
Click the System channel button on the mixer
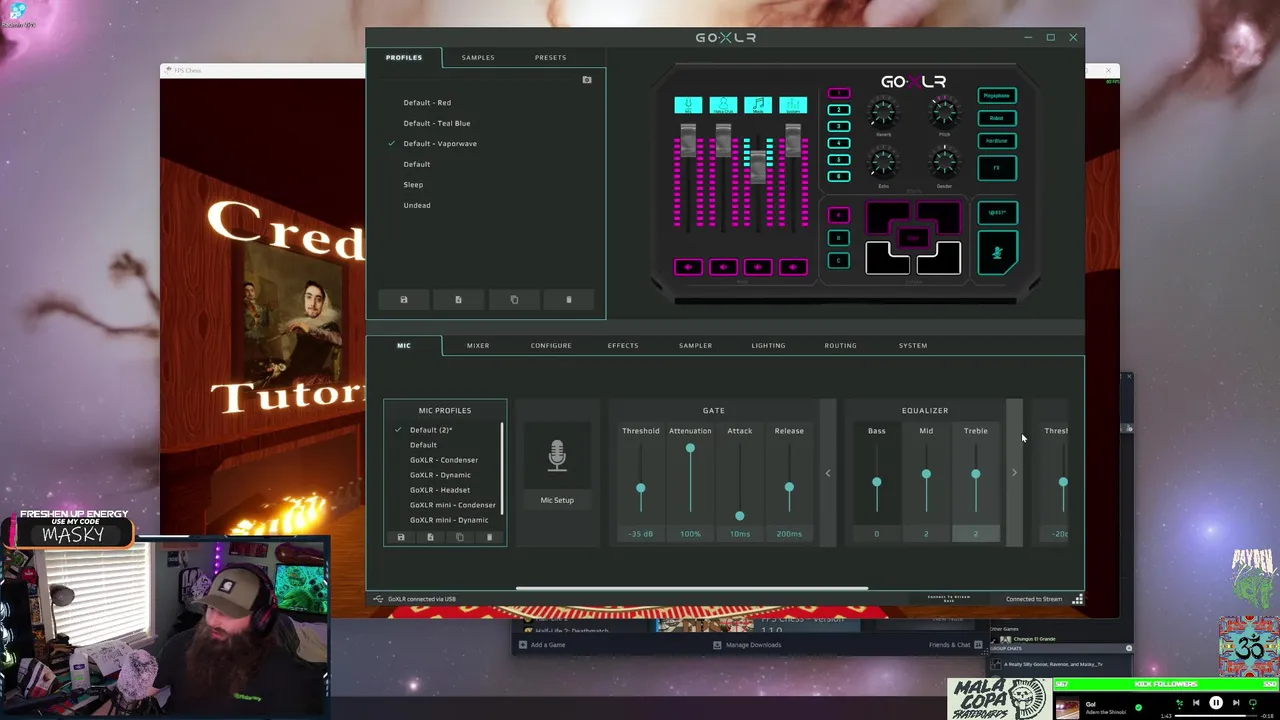[793, 105]
